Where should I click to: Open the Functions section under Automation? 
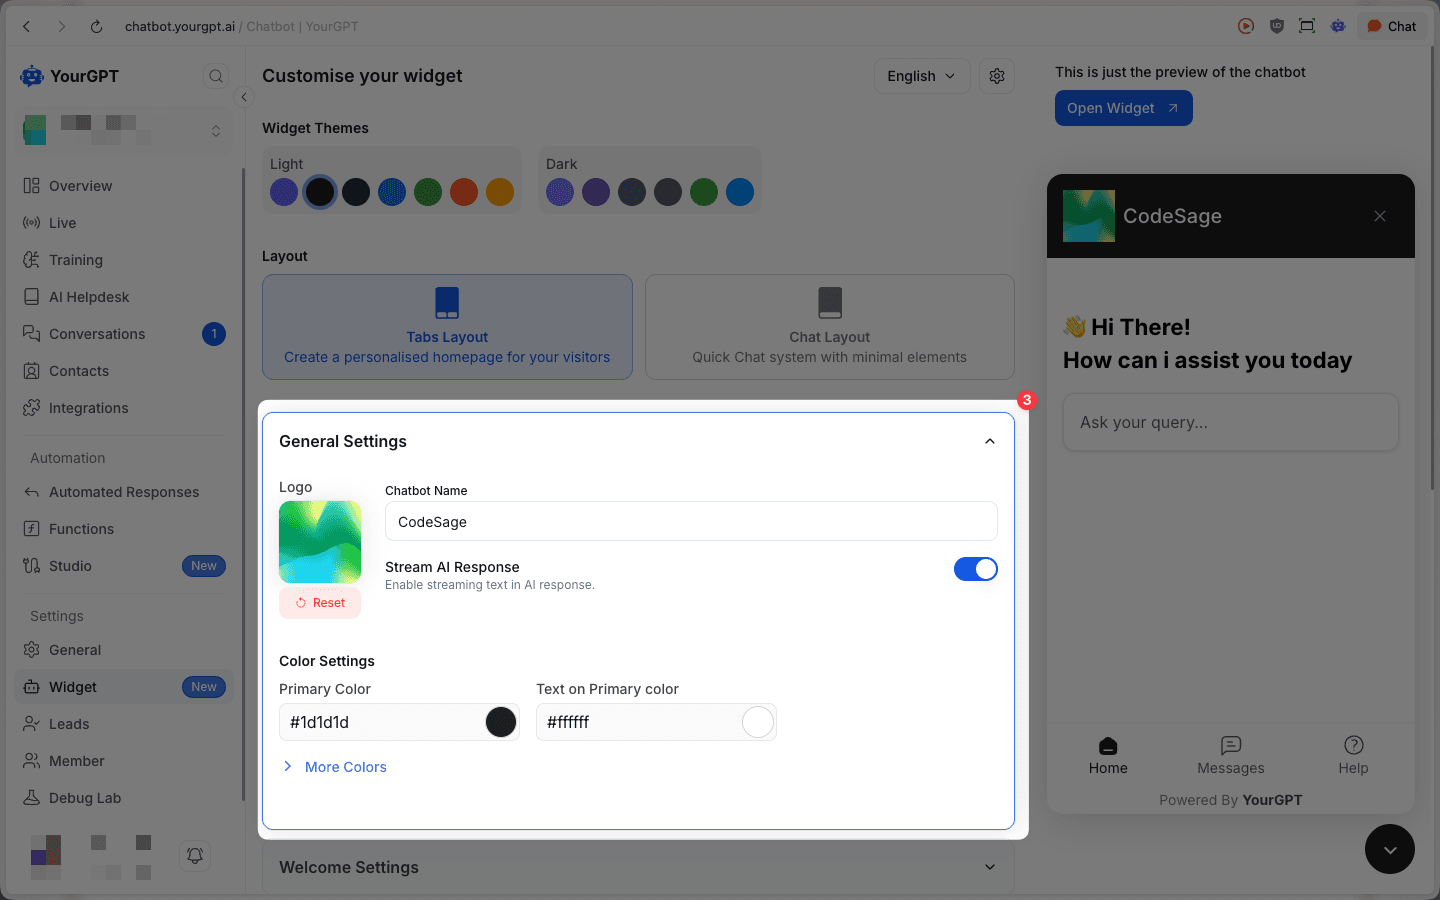80,528
